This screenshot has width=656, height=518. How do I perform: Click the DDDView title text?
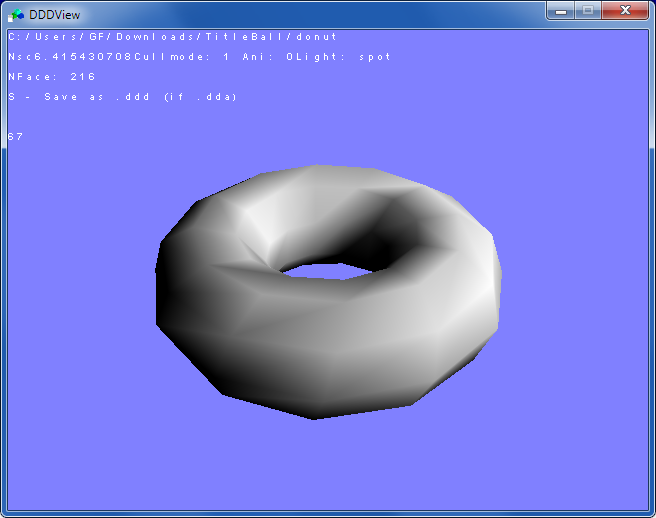[x=54, y=15]
